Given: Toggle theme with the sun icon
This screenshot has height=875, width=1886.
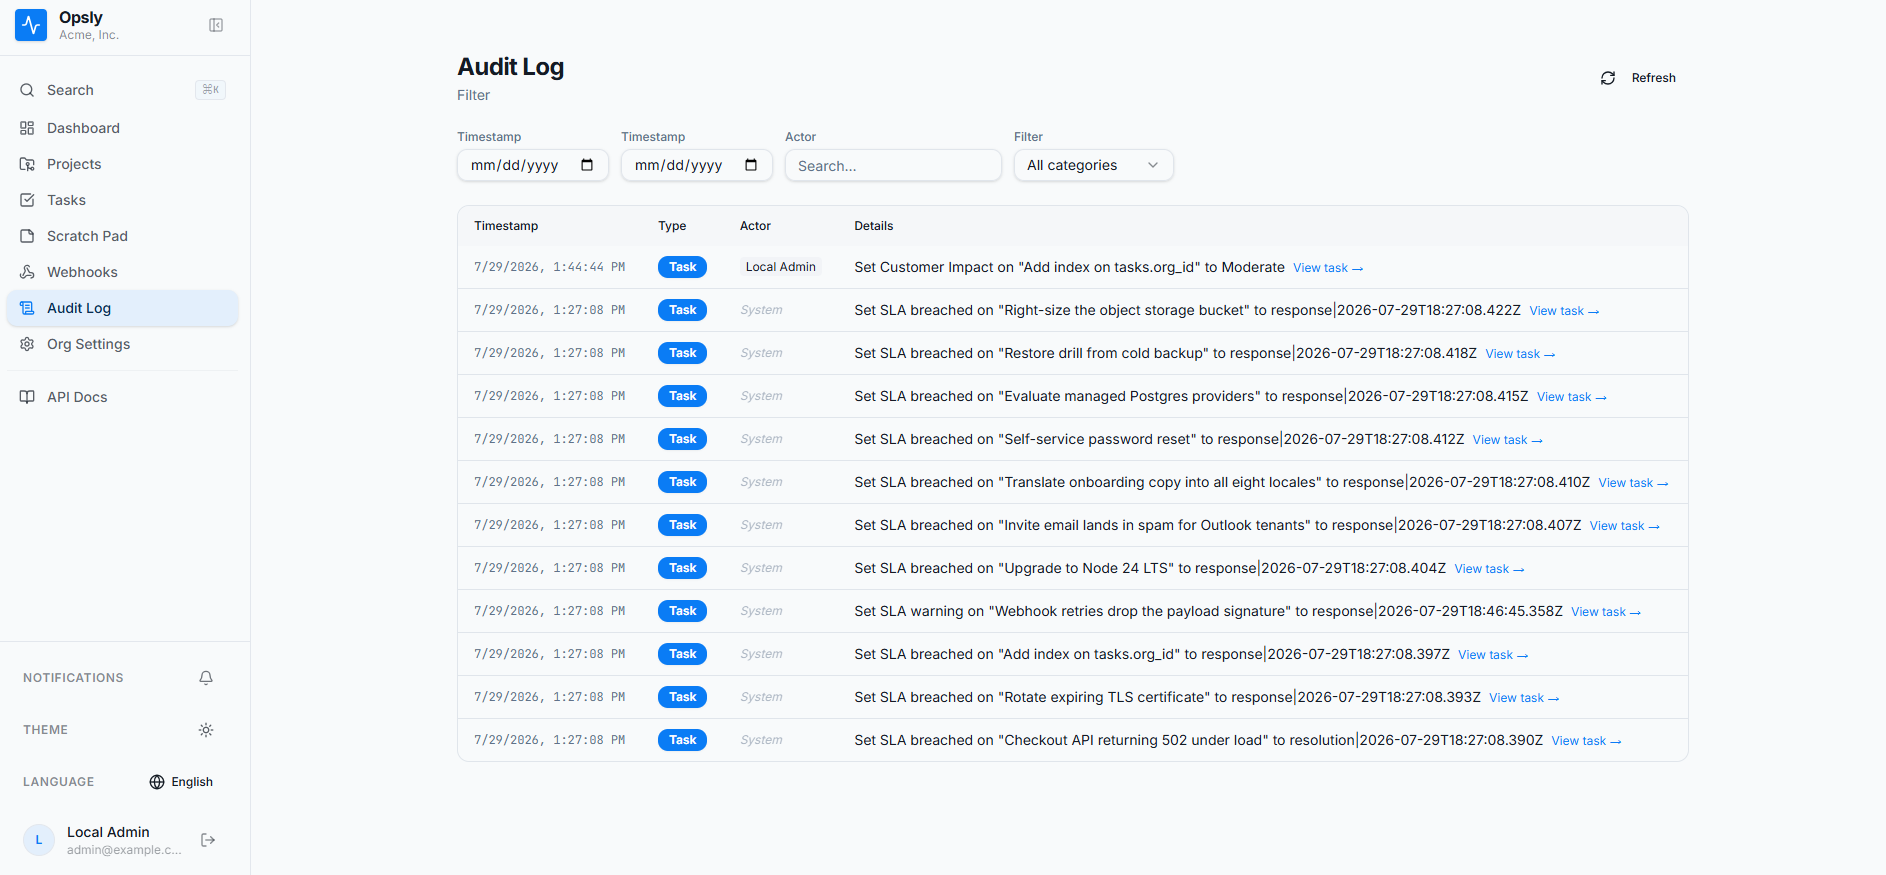Looking at the screenshot, I should click(206, 730).
